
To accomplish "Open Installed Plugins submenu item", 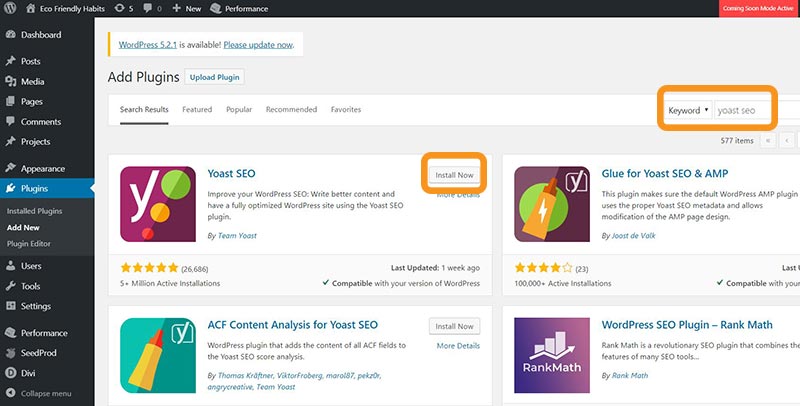I will (x=34, y=211).
